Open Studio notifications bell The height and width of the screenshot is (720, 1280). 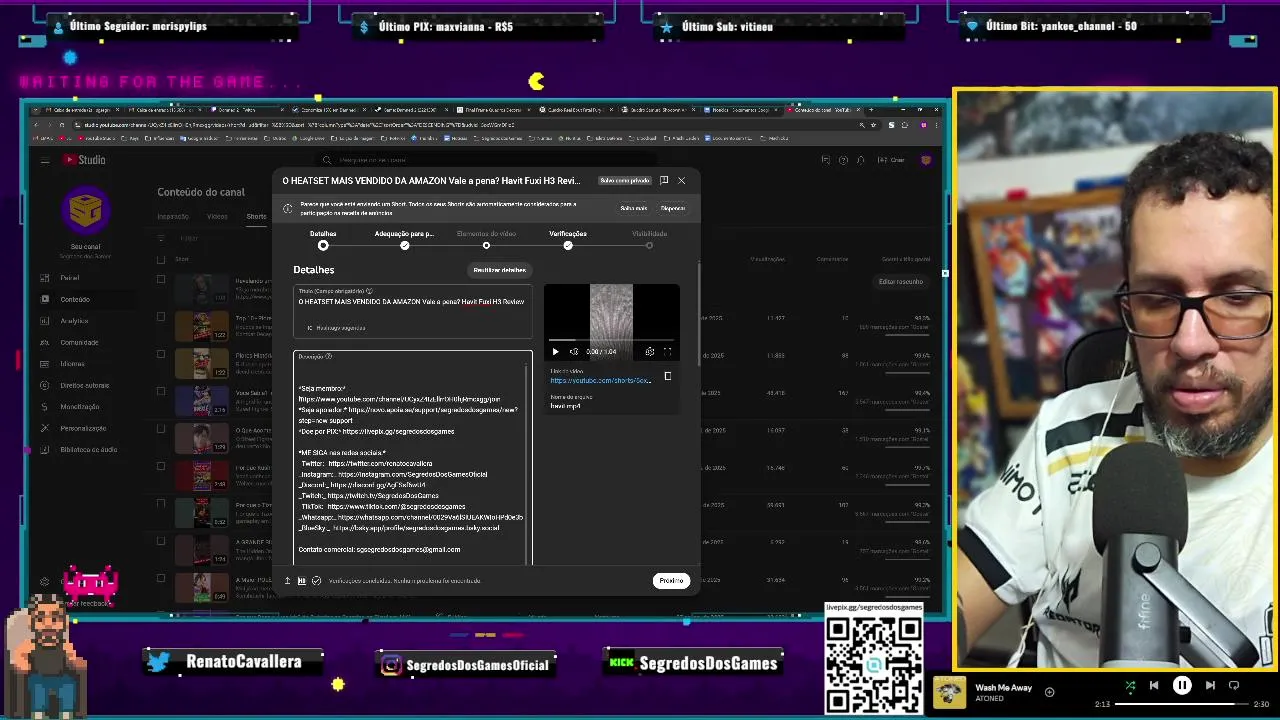pos(861,160)
